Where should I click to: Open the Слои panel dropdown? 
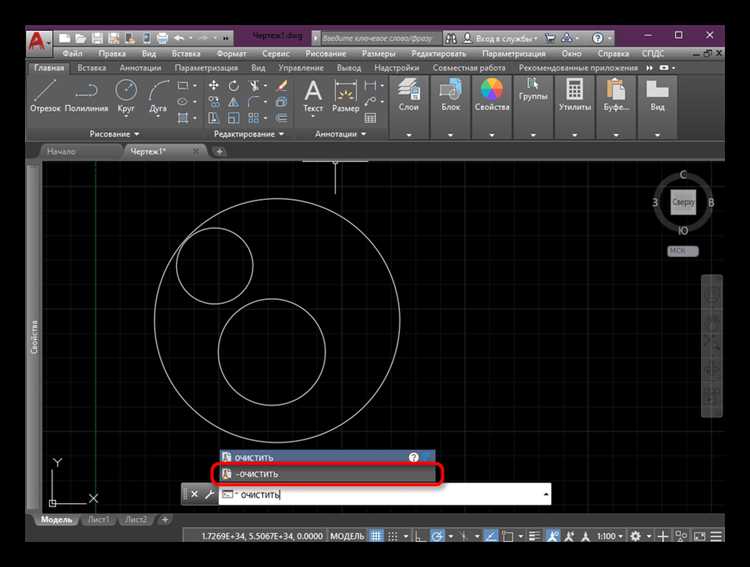click(x=409, y=135)
